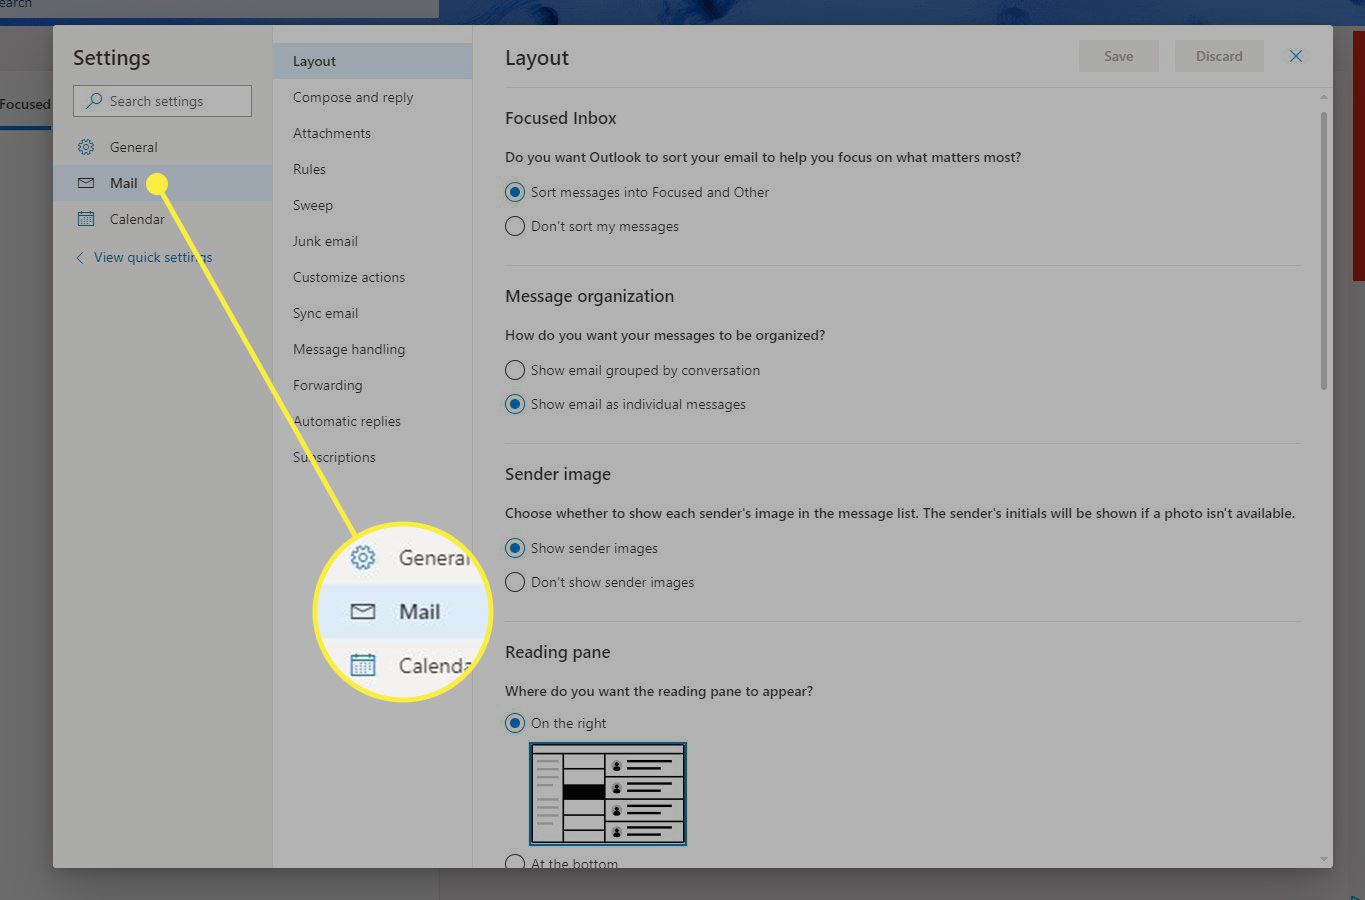Click the Calendar icon in the settings sidebar

tap(86, 219)
